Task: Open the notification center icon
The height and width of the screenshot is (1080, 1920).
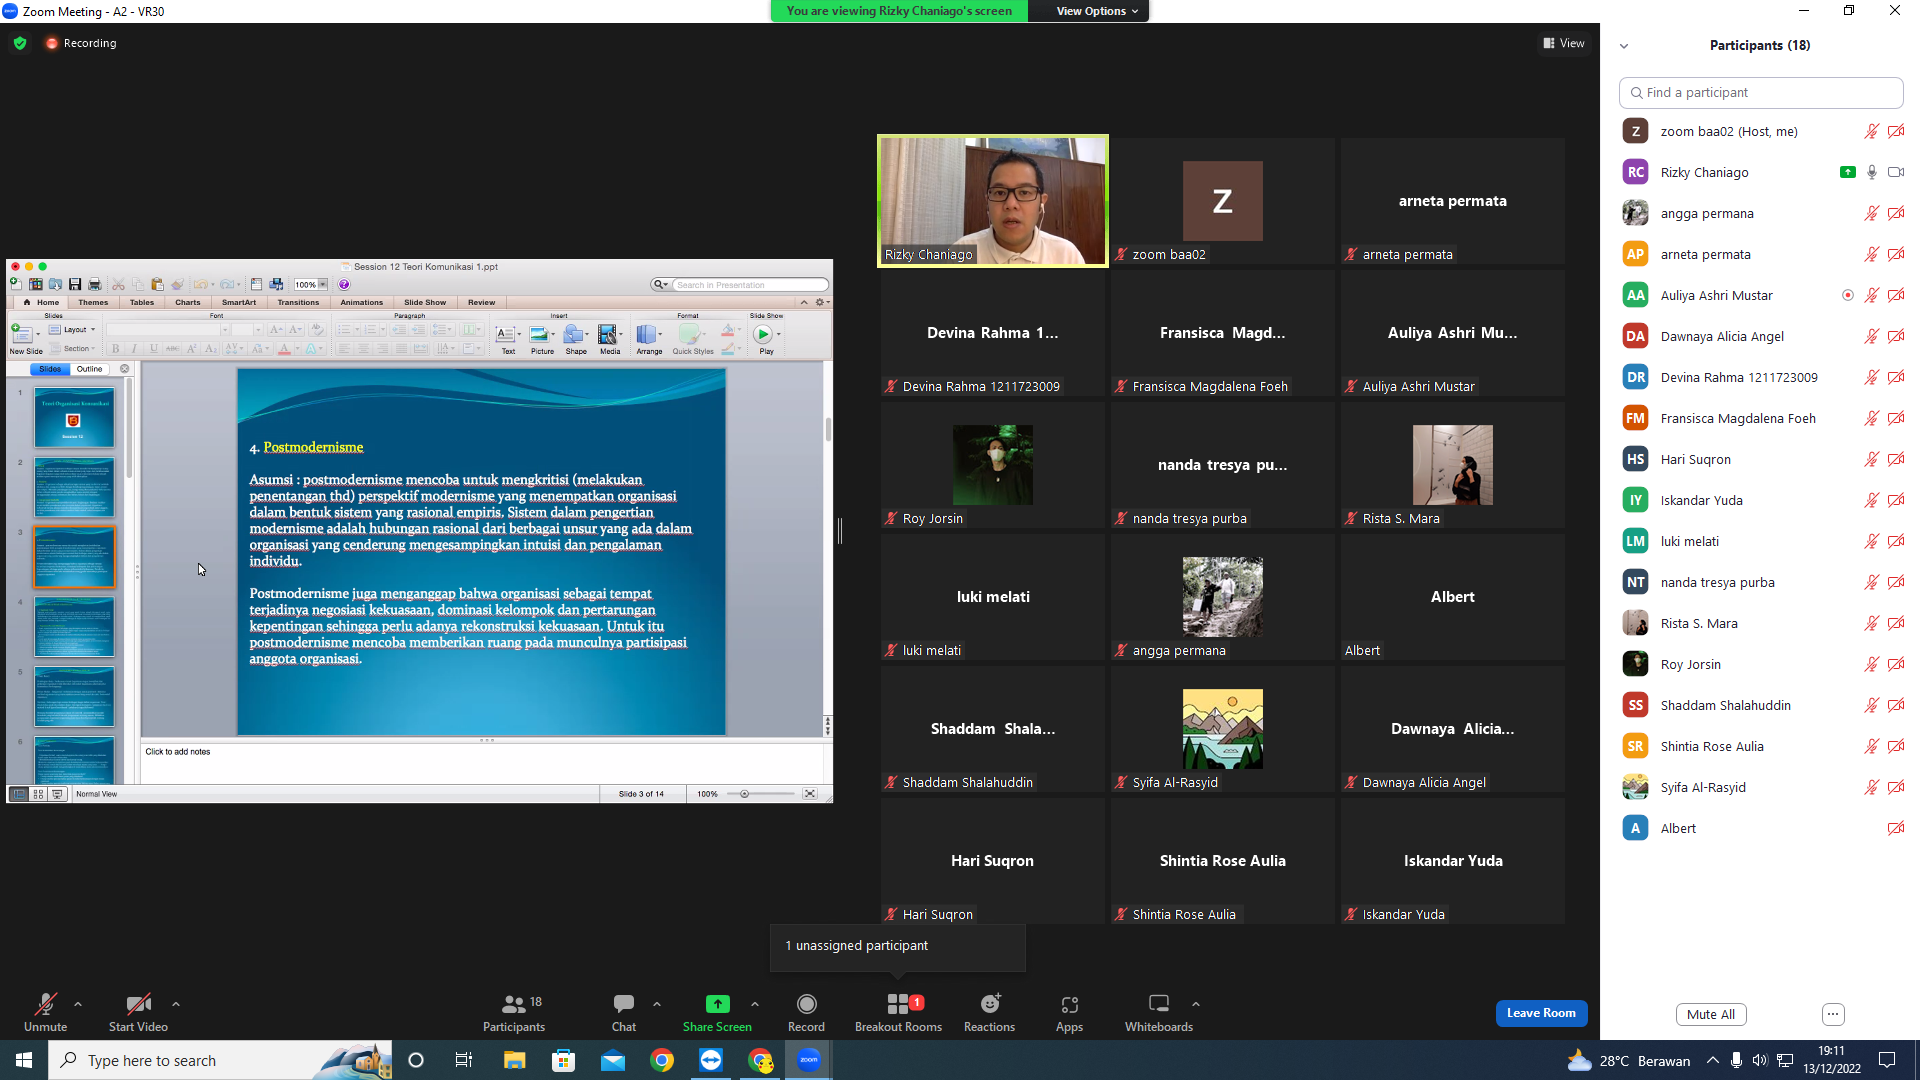Action: 1887,1060
